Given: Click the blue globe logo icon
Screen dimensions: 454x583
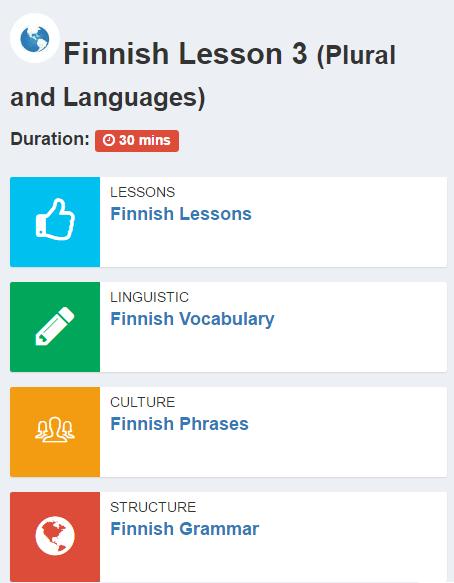Looking at the screenshot, I should (x=35, y=38).
